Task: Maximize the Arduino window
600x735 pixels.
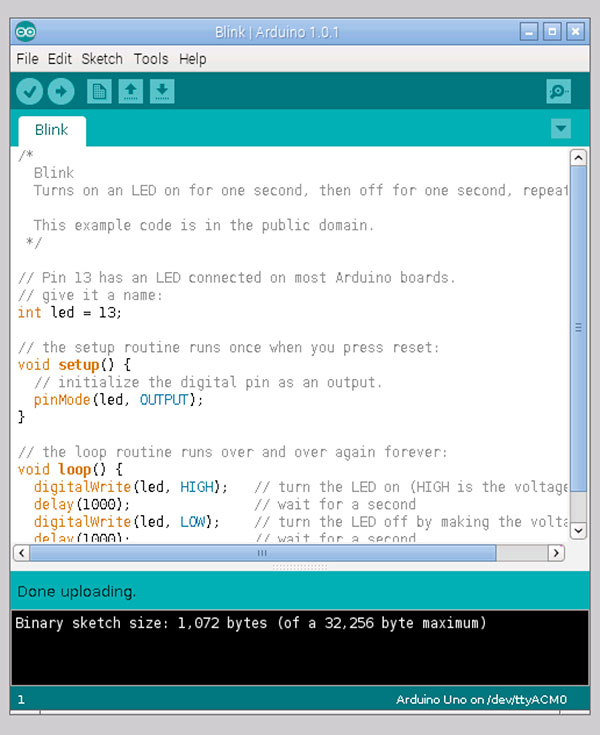Action: pos(552,32)
